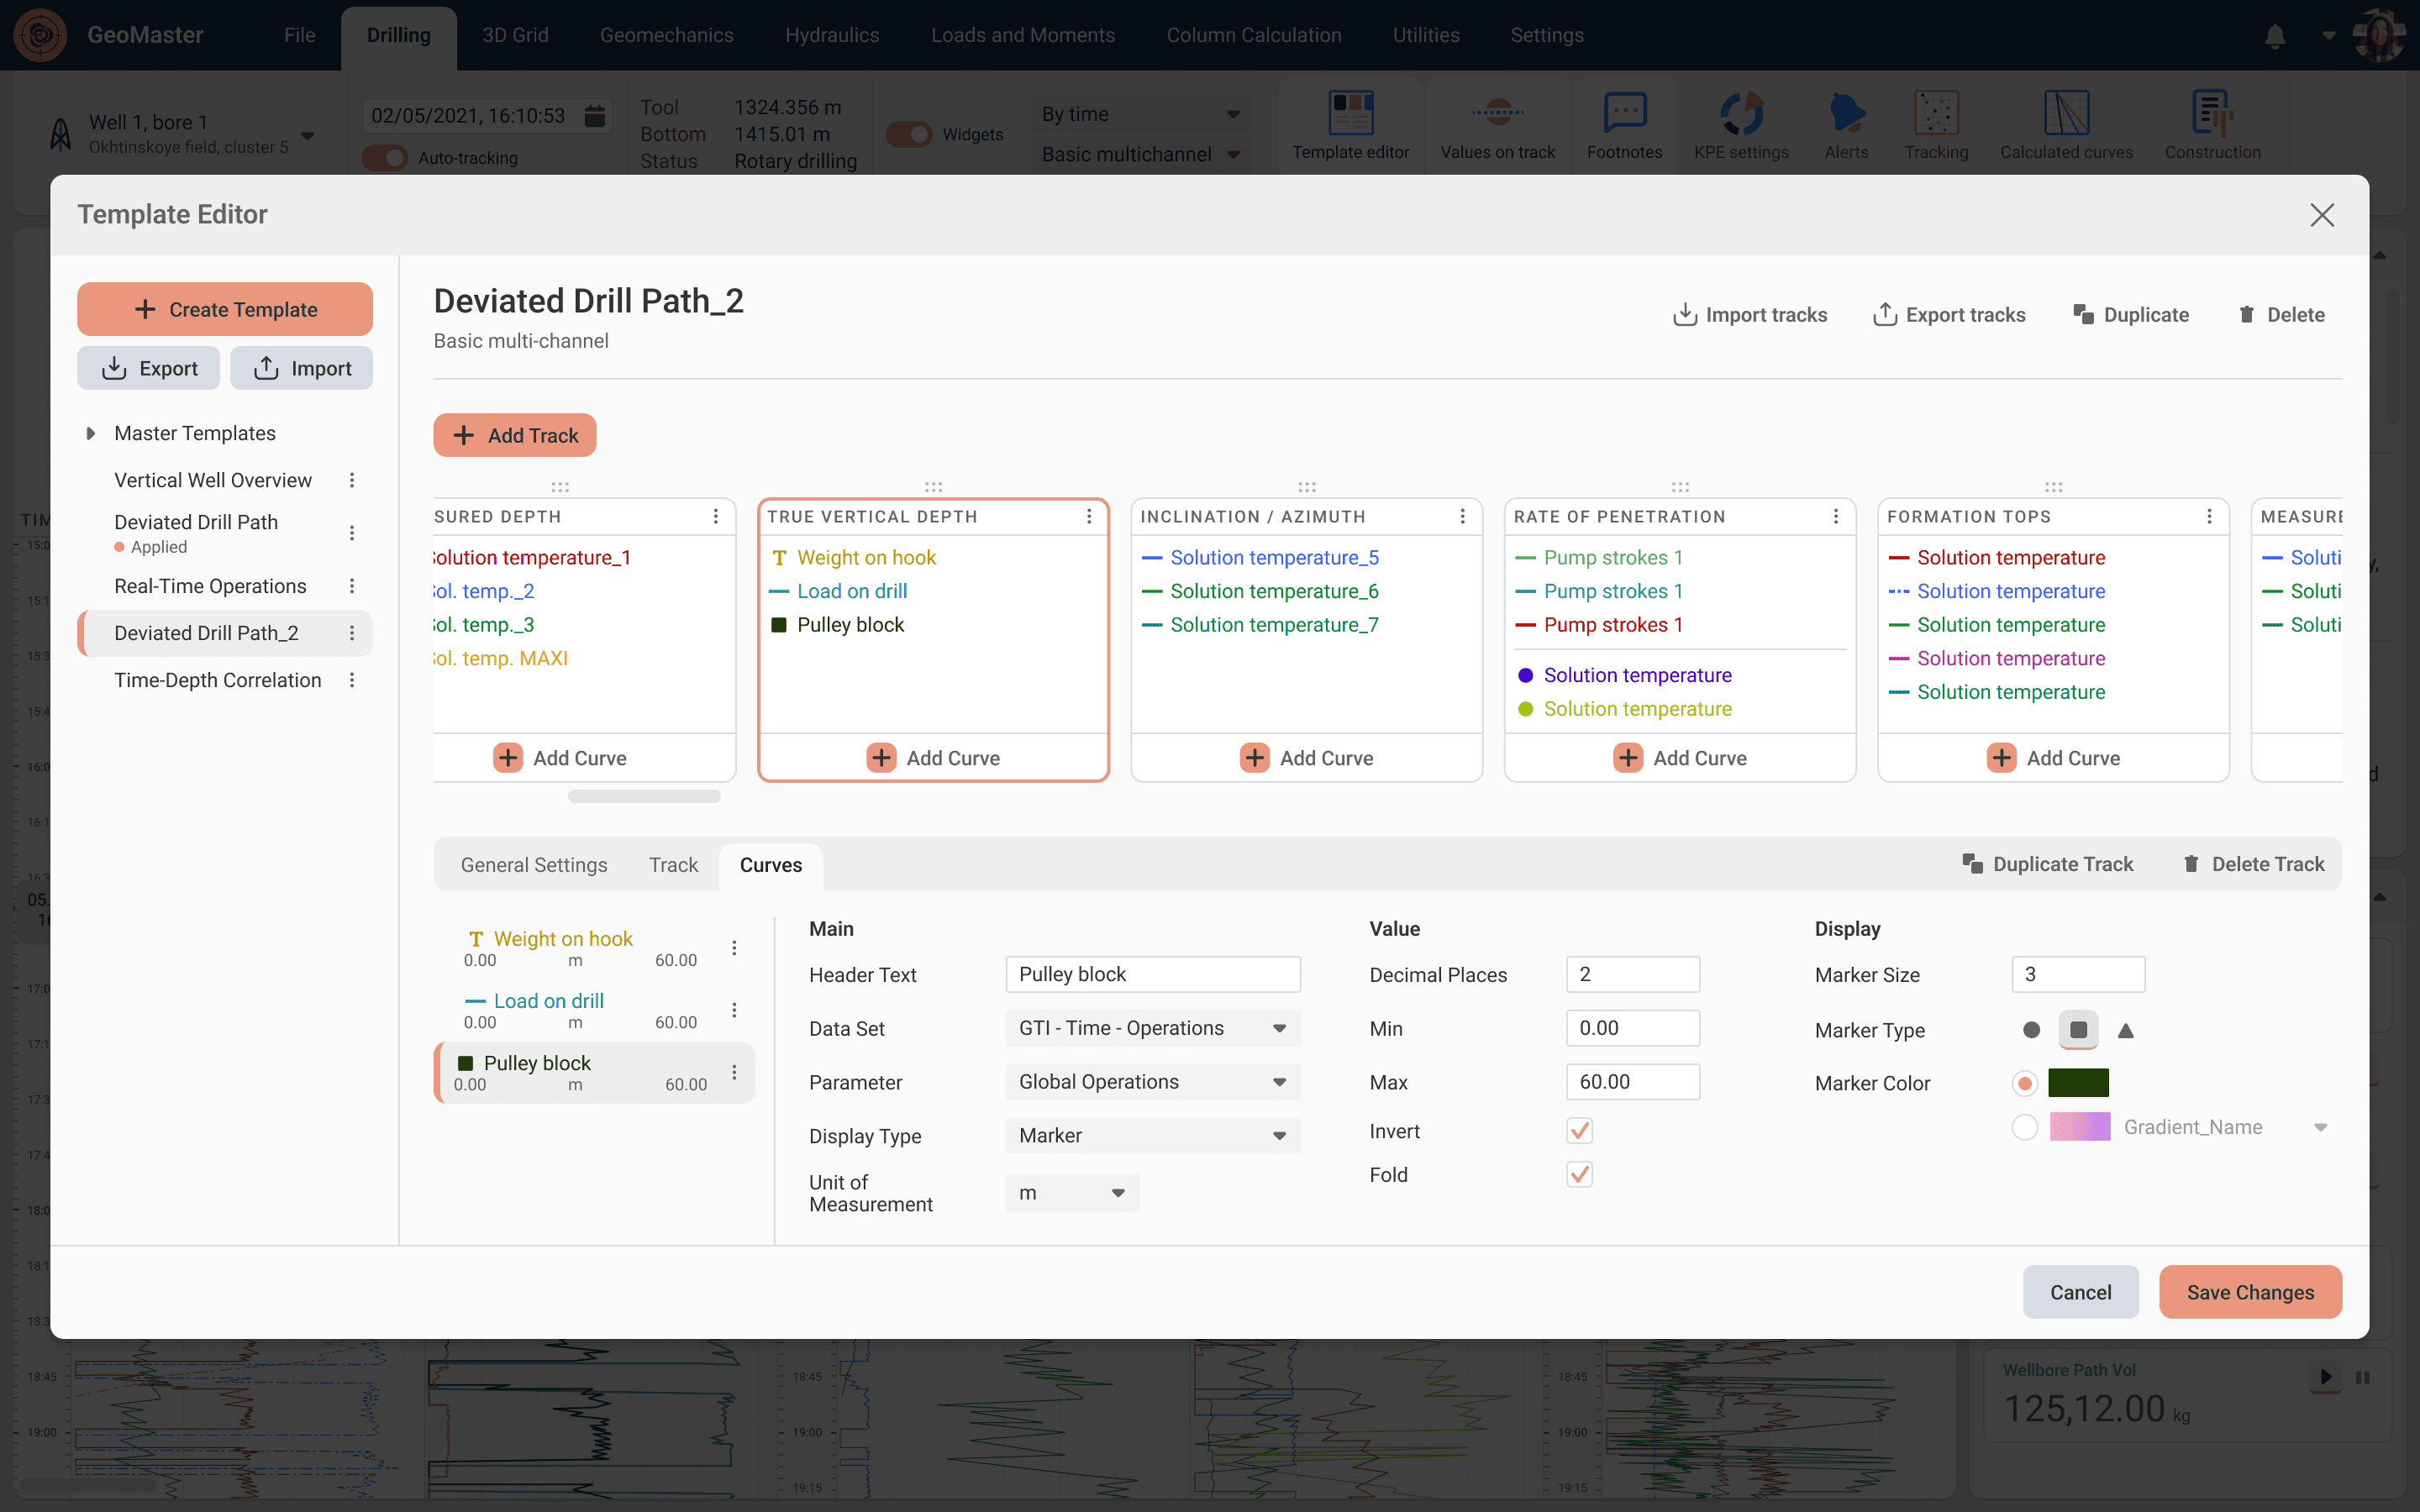Screen dimensions: 2420x1512
Task: Select the circle marker type
Action: [2031, 1030]
